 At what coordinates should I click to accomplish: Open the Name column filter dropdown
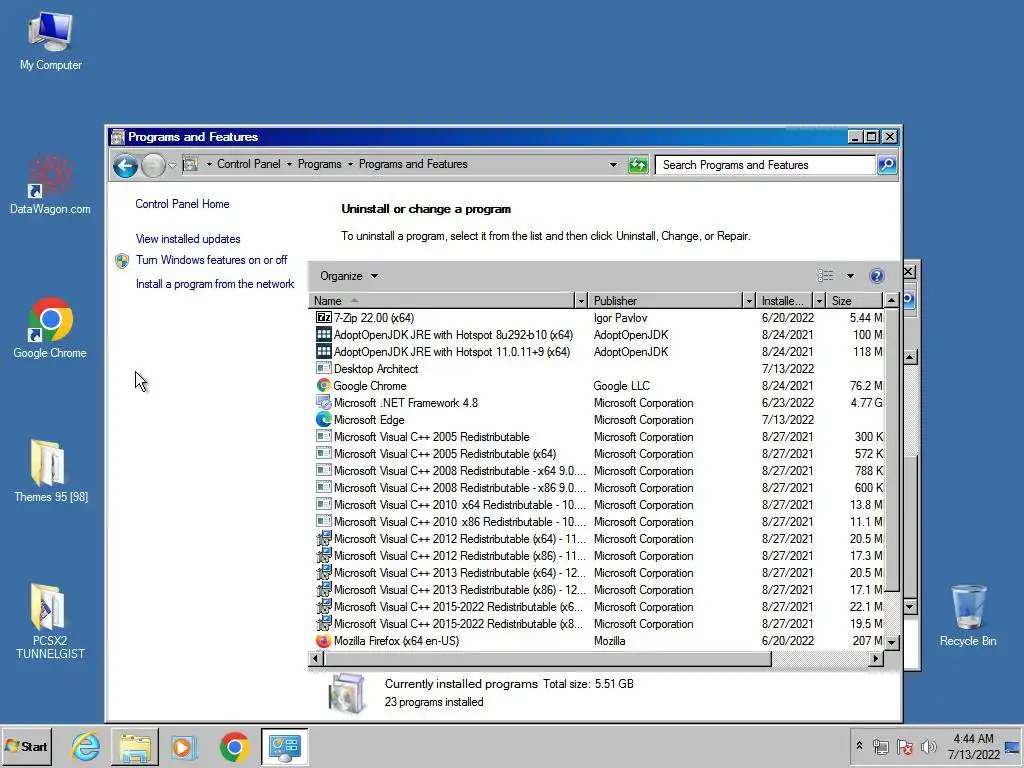point(581,300)
